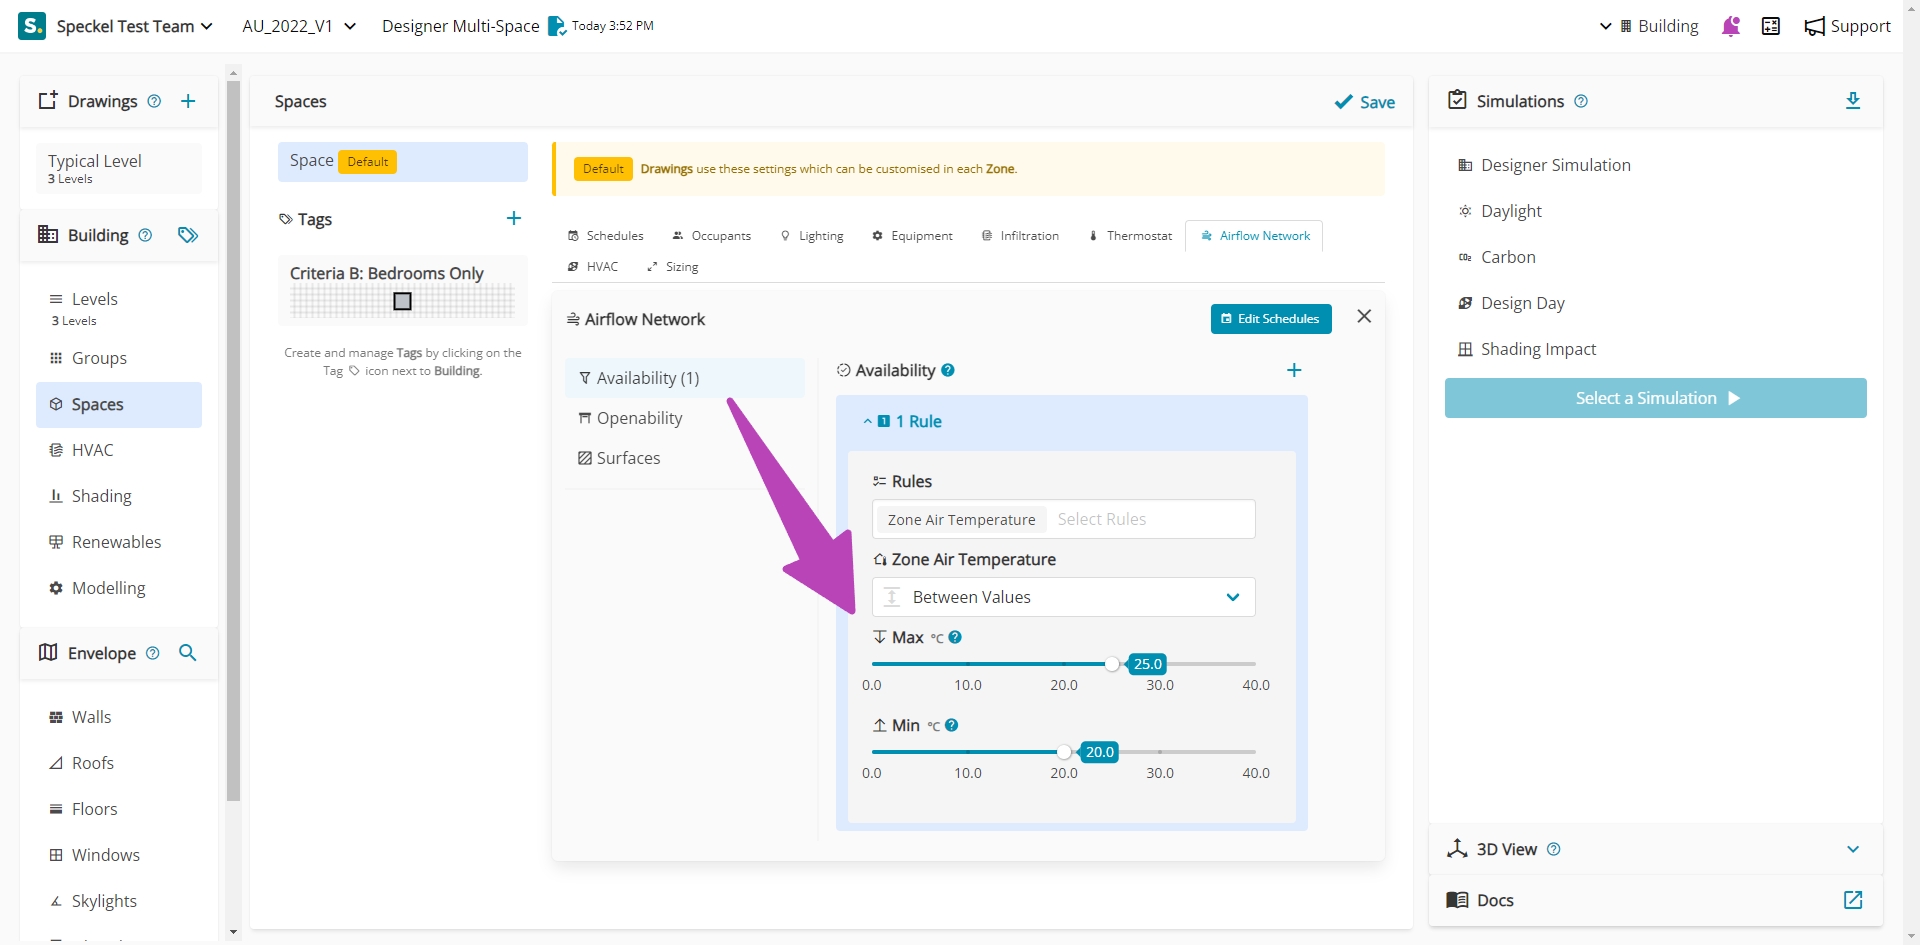Switch to the Thermostat tab
This screenshot has height=945, width=1920.
pos(1130,236)
